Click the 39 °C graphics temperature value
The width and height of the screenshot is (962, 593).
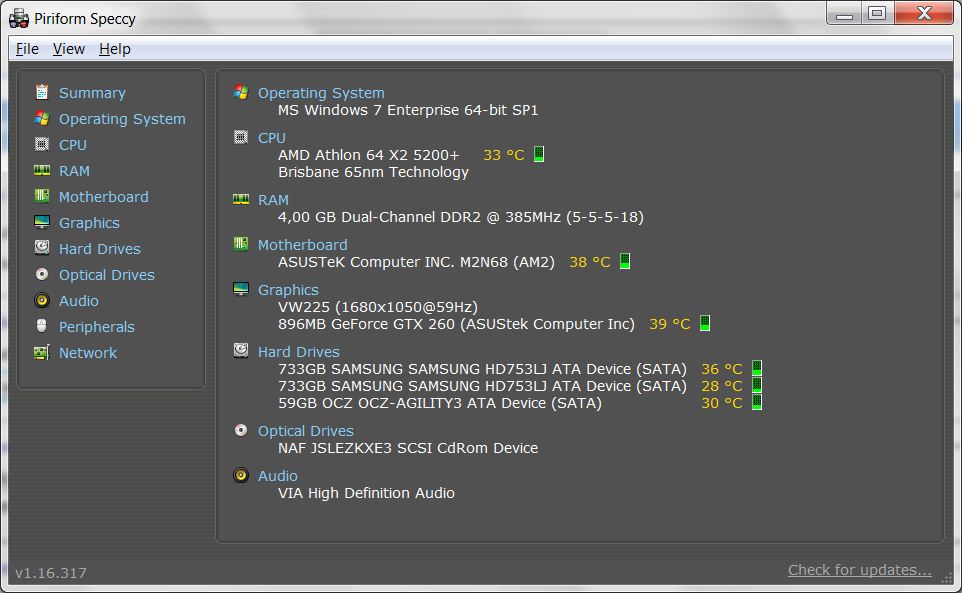click(669, 324)
